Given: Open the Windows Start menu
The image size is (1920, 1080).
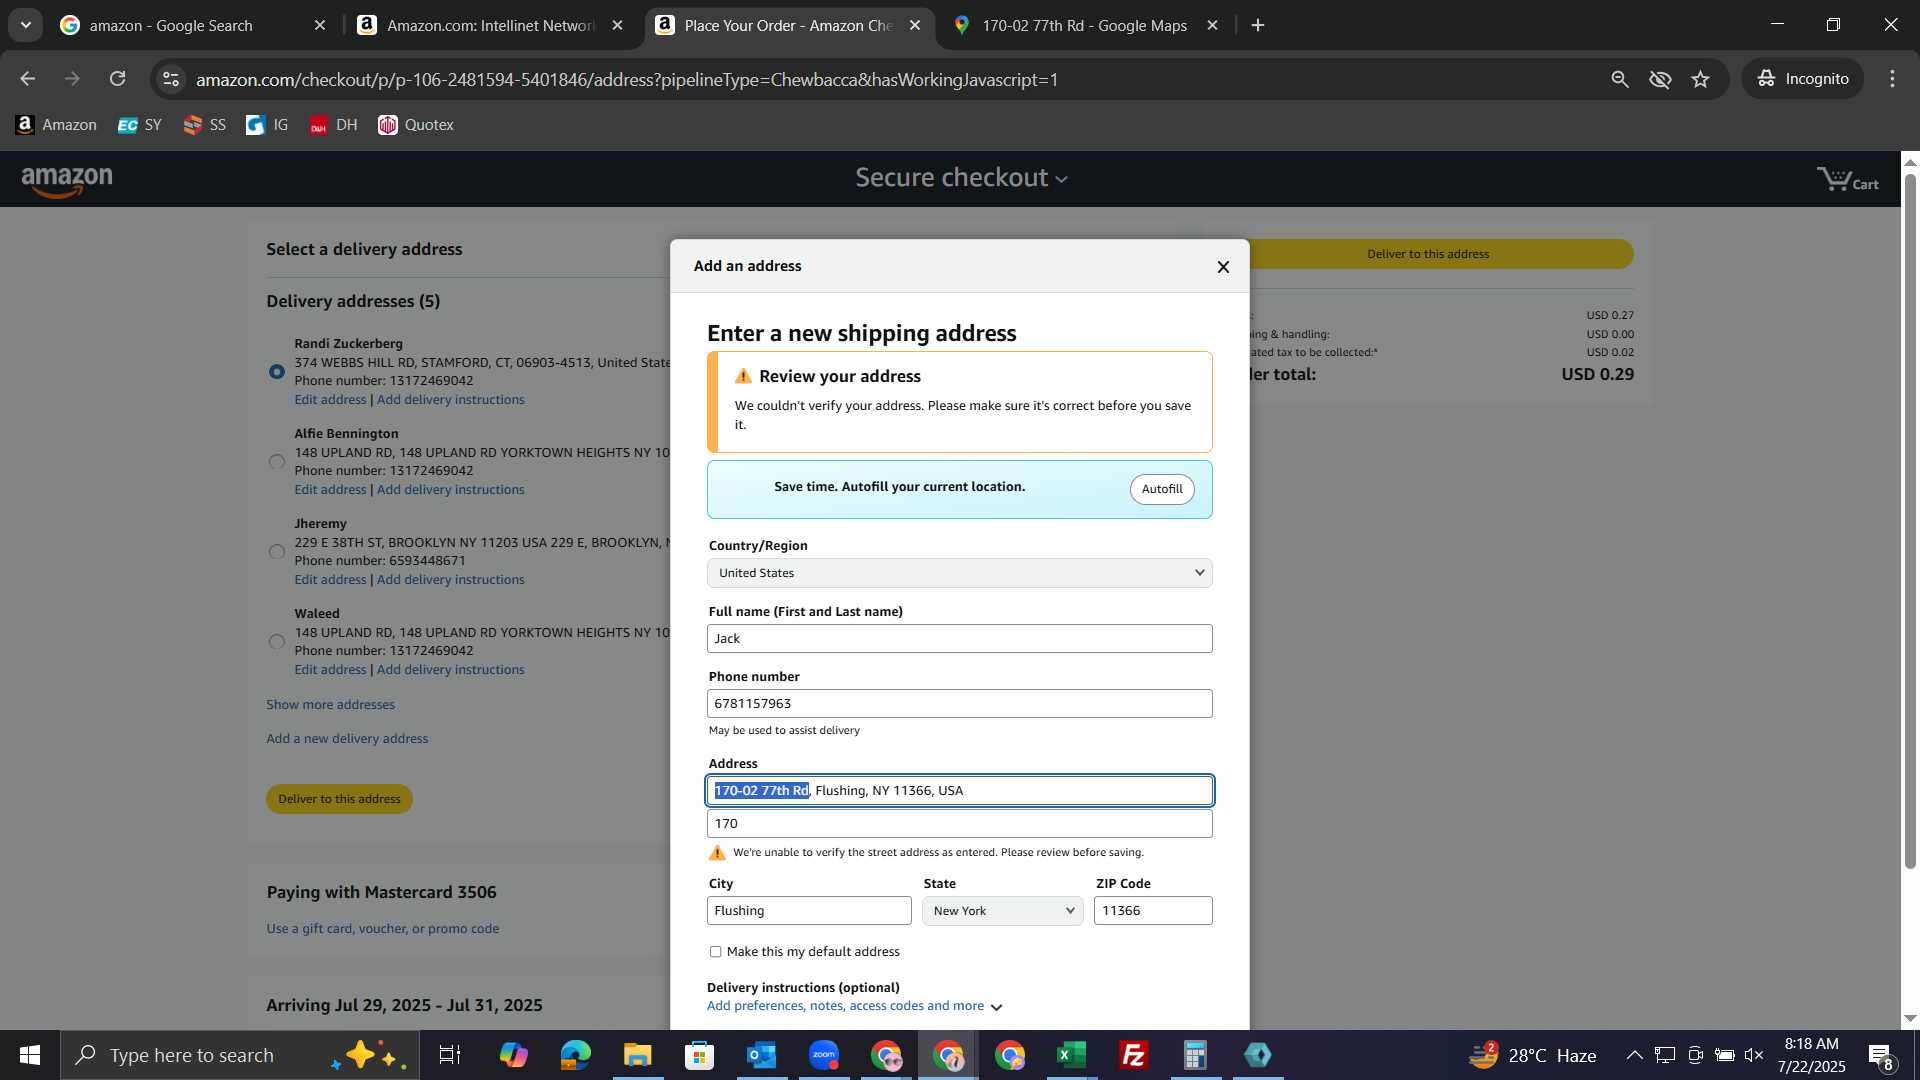Looking at the screenshot, I should coord(30,1055).
